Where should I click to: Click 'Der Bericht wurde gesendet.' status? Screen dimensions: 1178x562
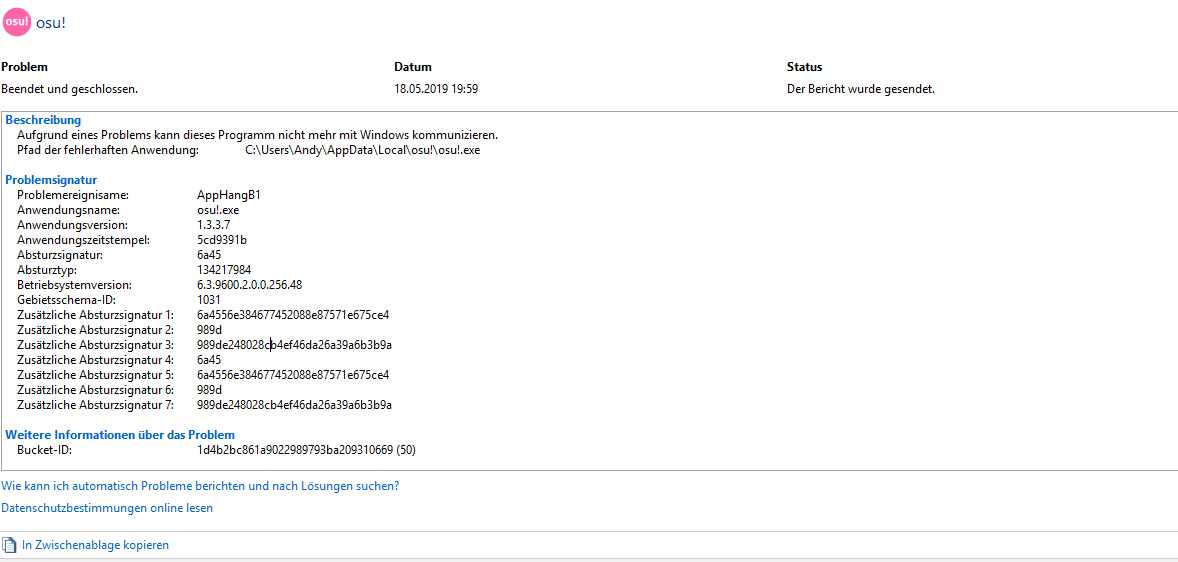(x=861, y=89)
